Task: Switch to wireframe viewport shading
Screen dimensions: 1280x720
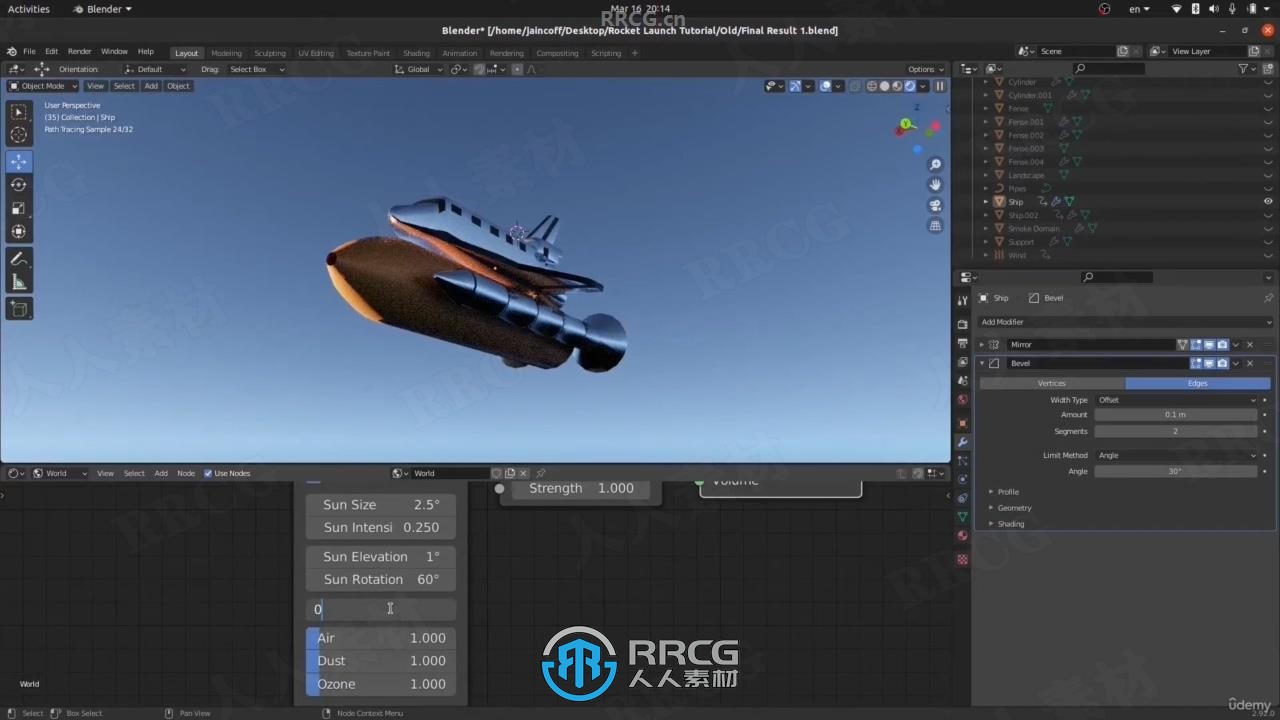Action: pyautogui.click(x=872, y=86)
